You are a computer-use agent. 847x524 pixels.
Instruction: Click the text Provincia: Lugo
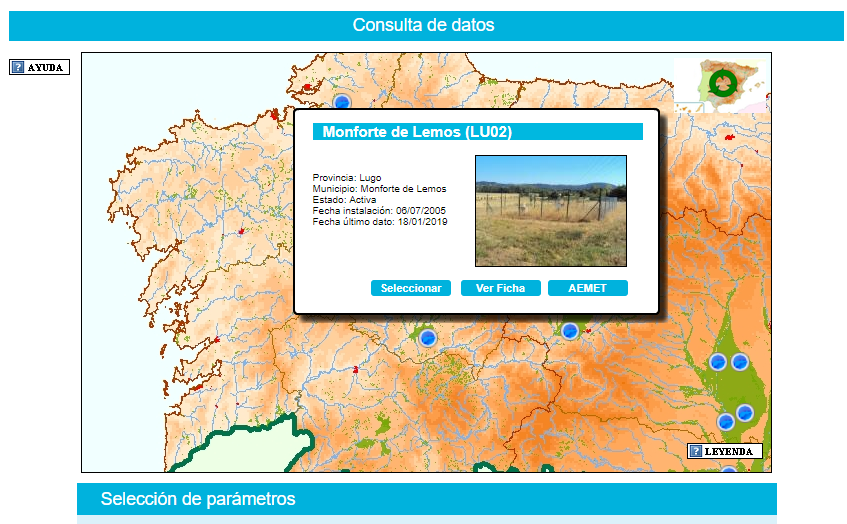347,178
